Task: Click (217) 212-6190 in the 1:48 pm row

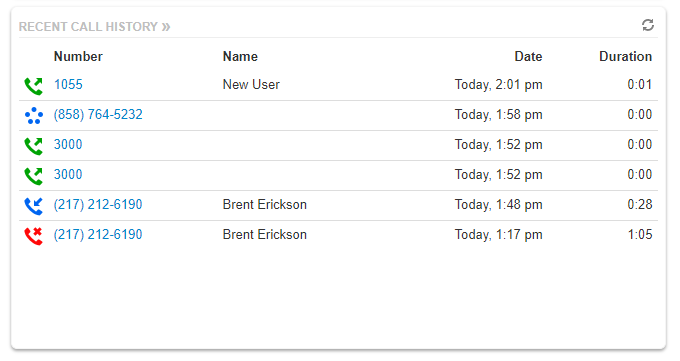Action: (98, 204)
